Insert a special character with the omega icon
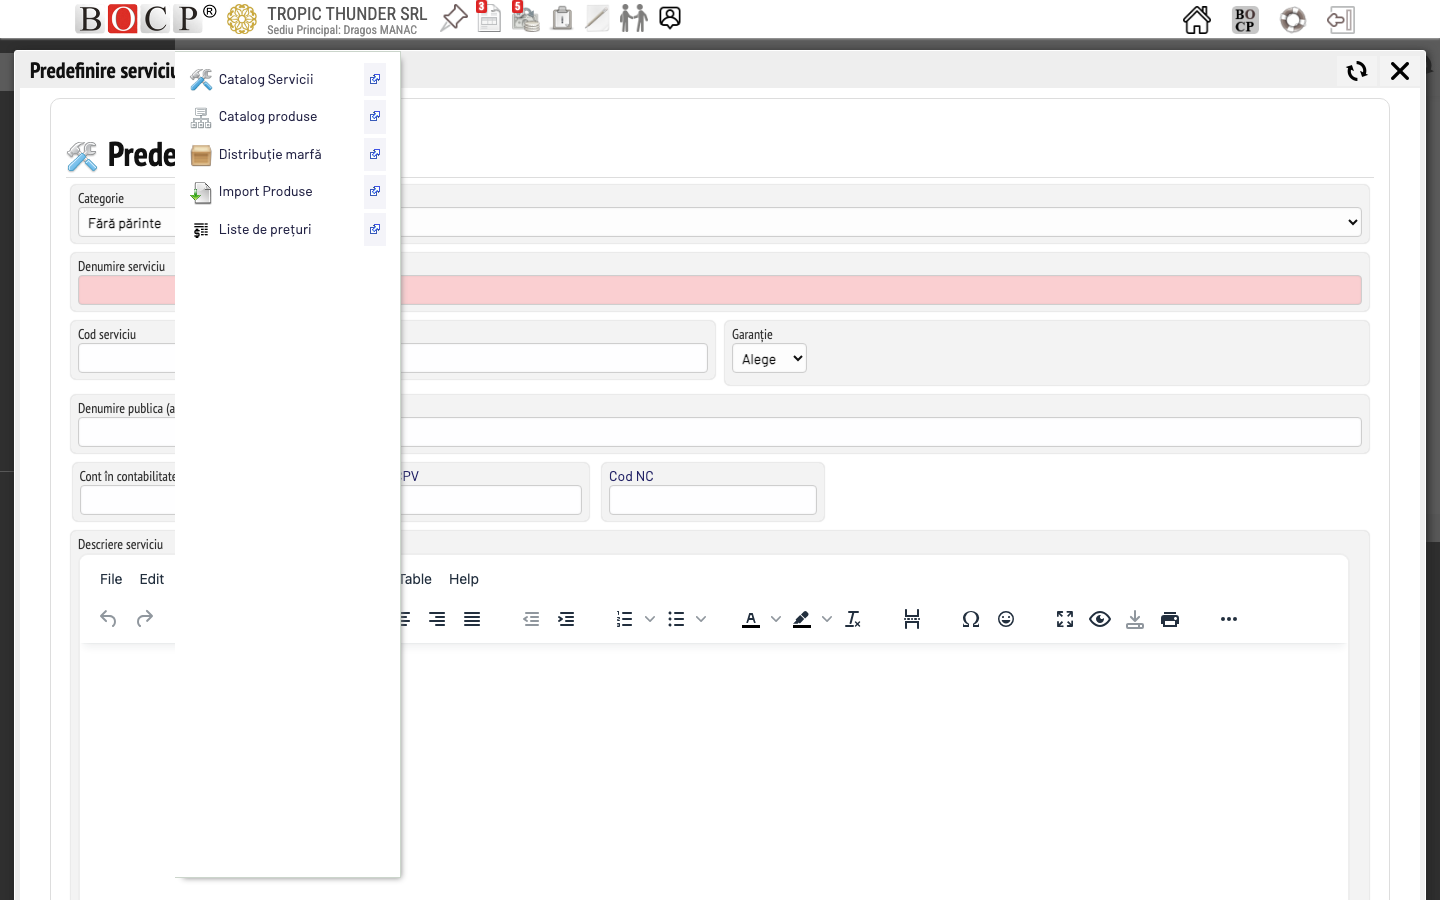The width and height of the screenshot is (1440, 900). click(970, 619)
